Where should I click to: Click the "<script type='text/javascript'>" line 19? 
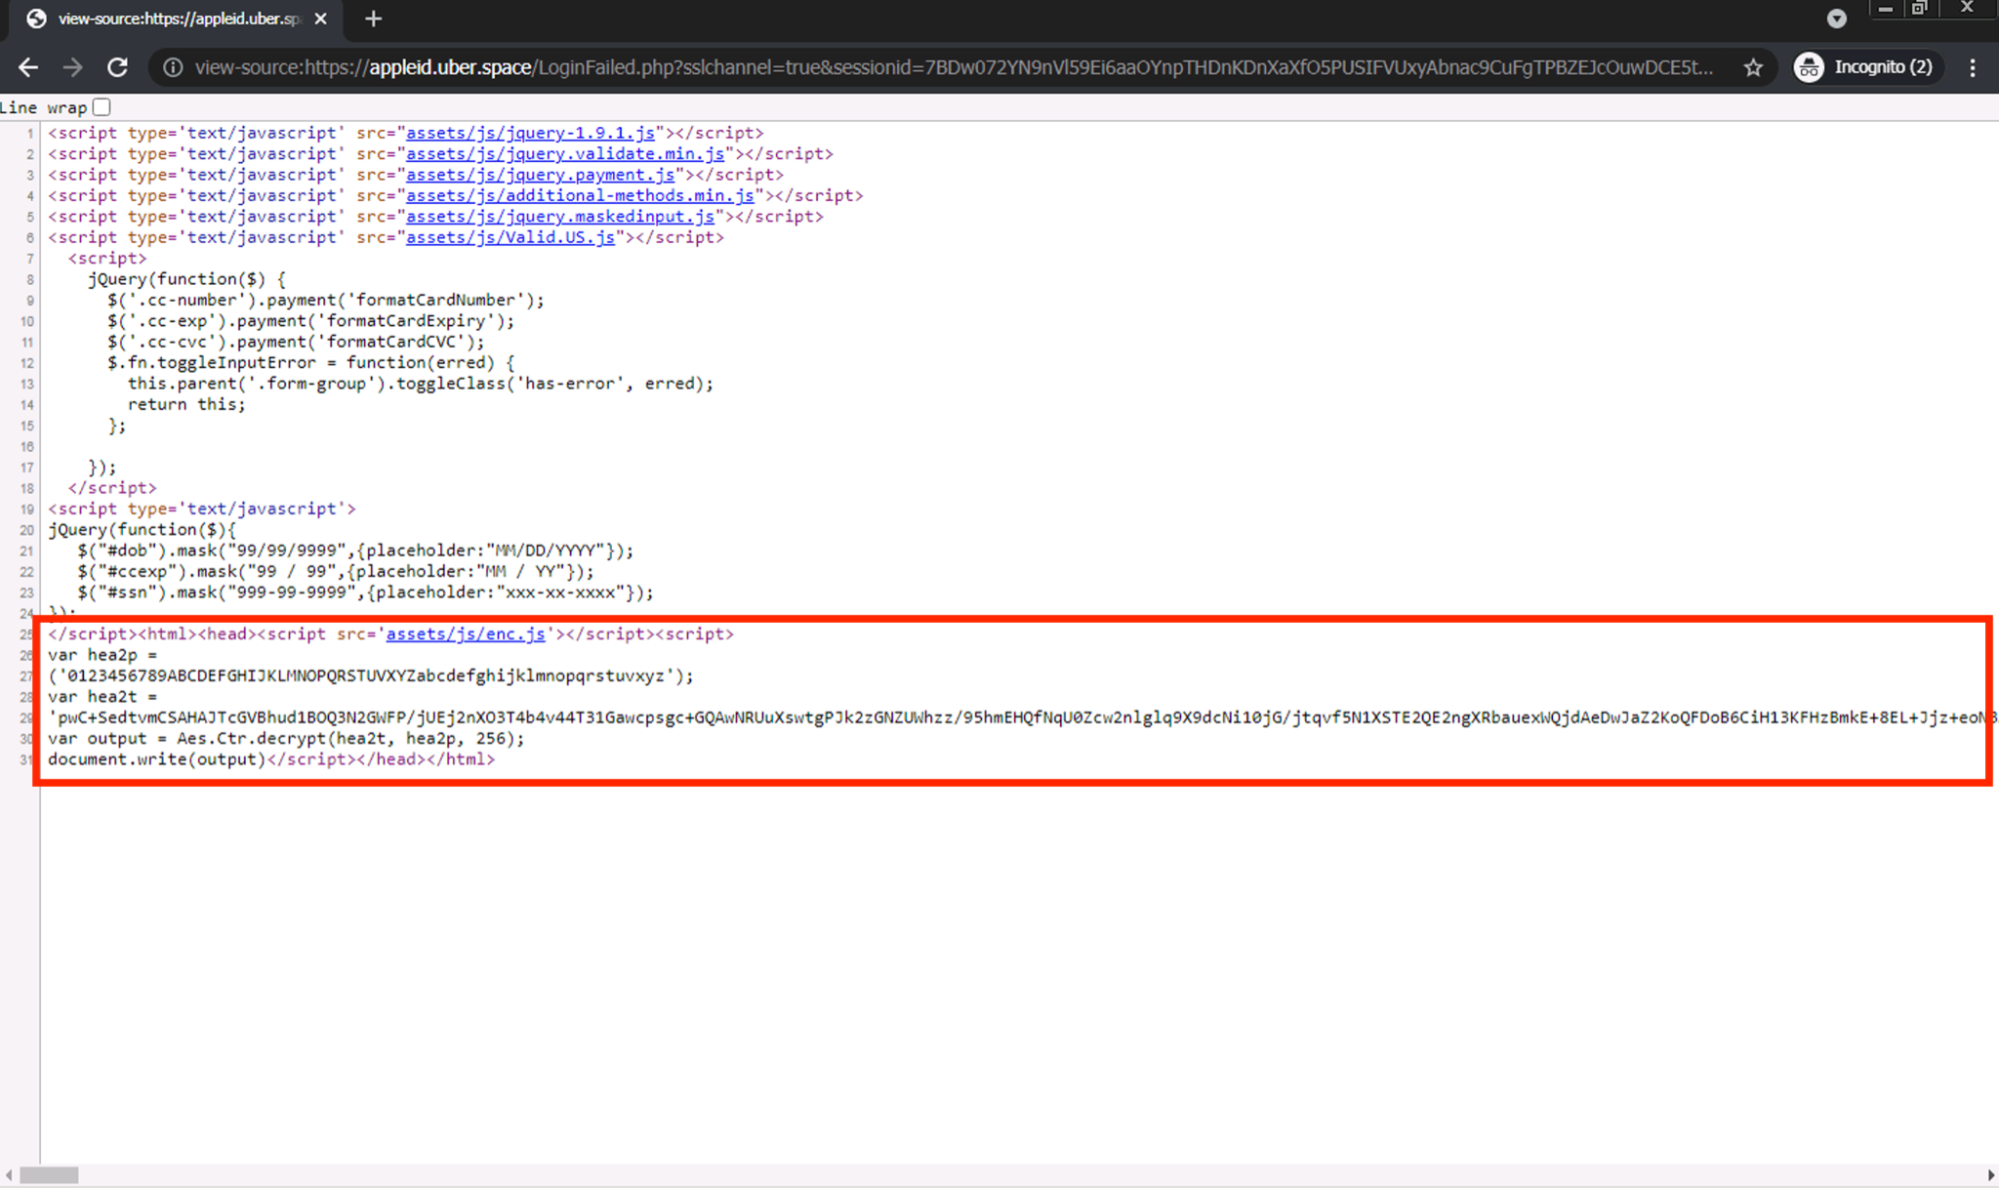(202, 509)
